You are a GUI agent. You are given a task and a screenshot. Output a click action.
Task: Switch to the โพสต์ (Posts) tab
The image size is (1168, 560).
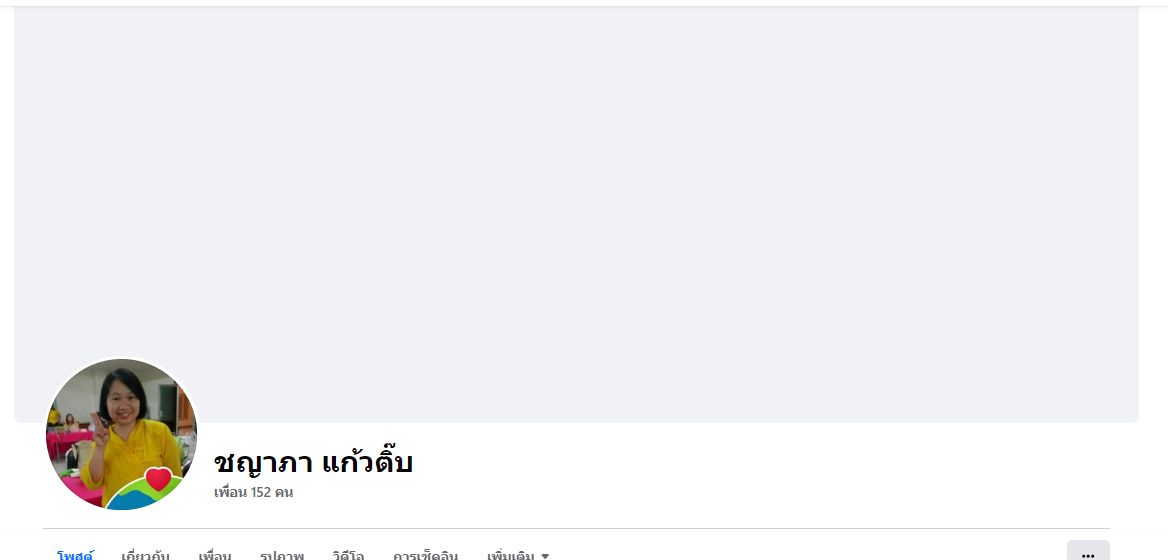click(75, 555)
